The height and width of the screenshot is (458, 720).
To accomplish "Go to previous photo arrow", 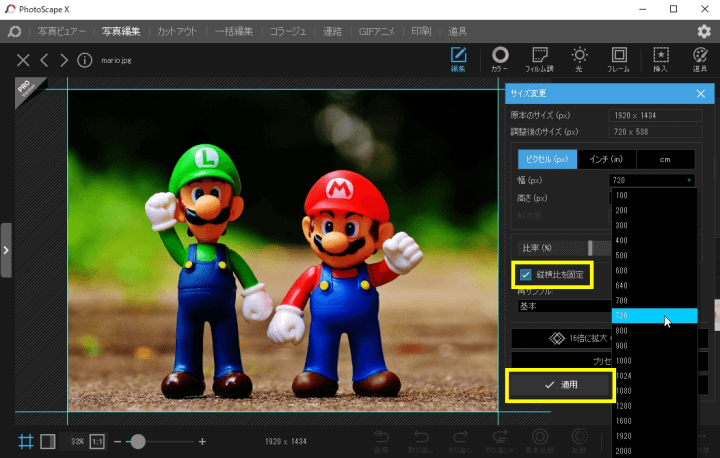I will tap(44, 60).
